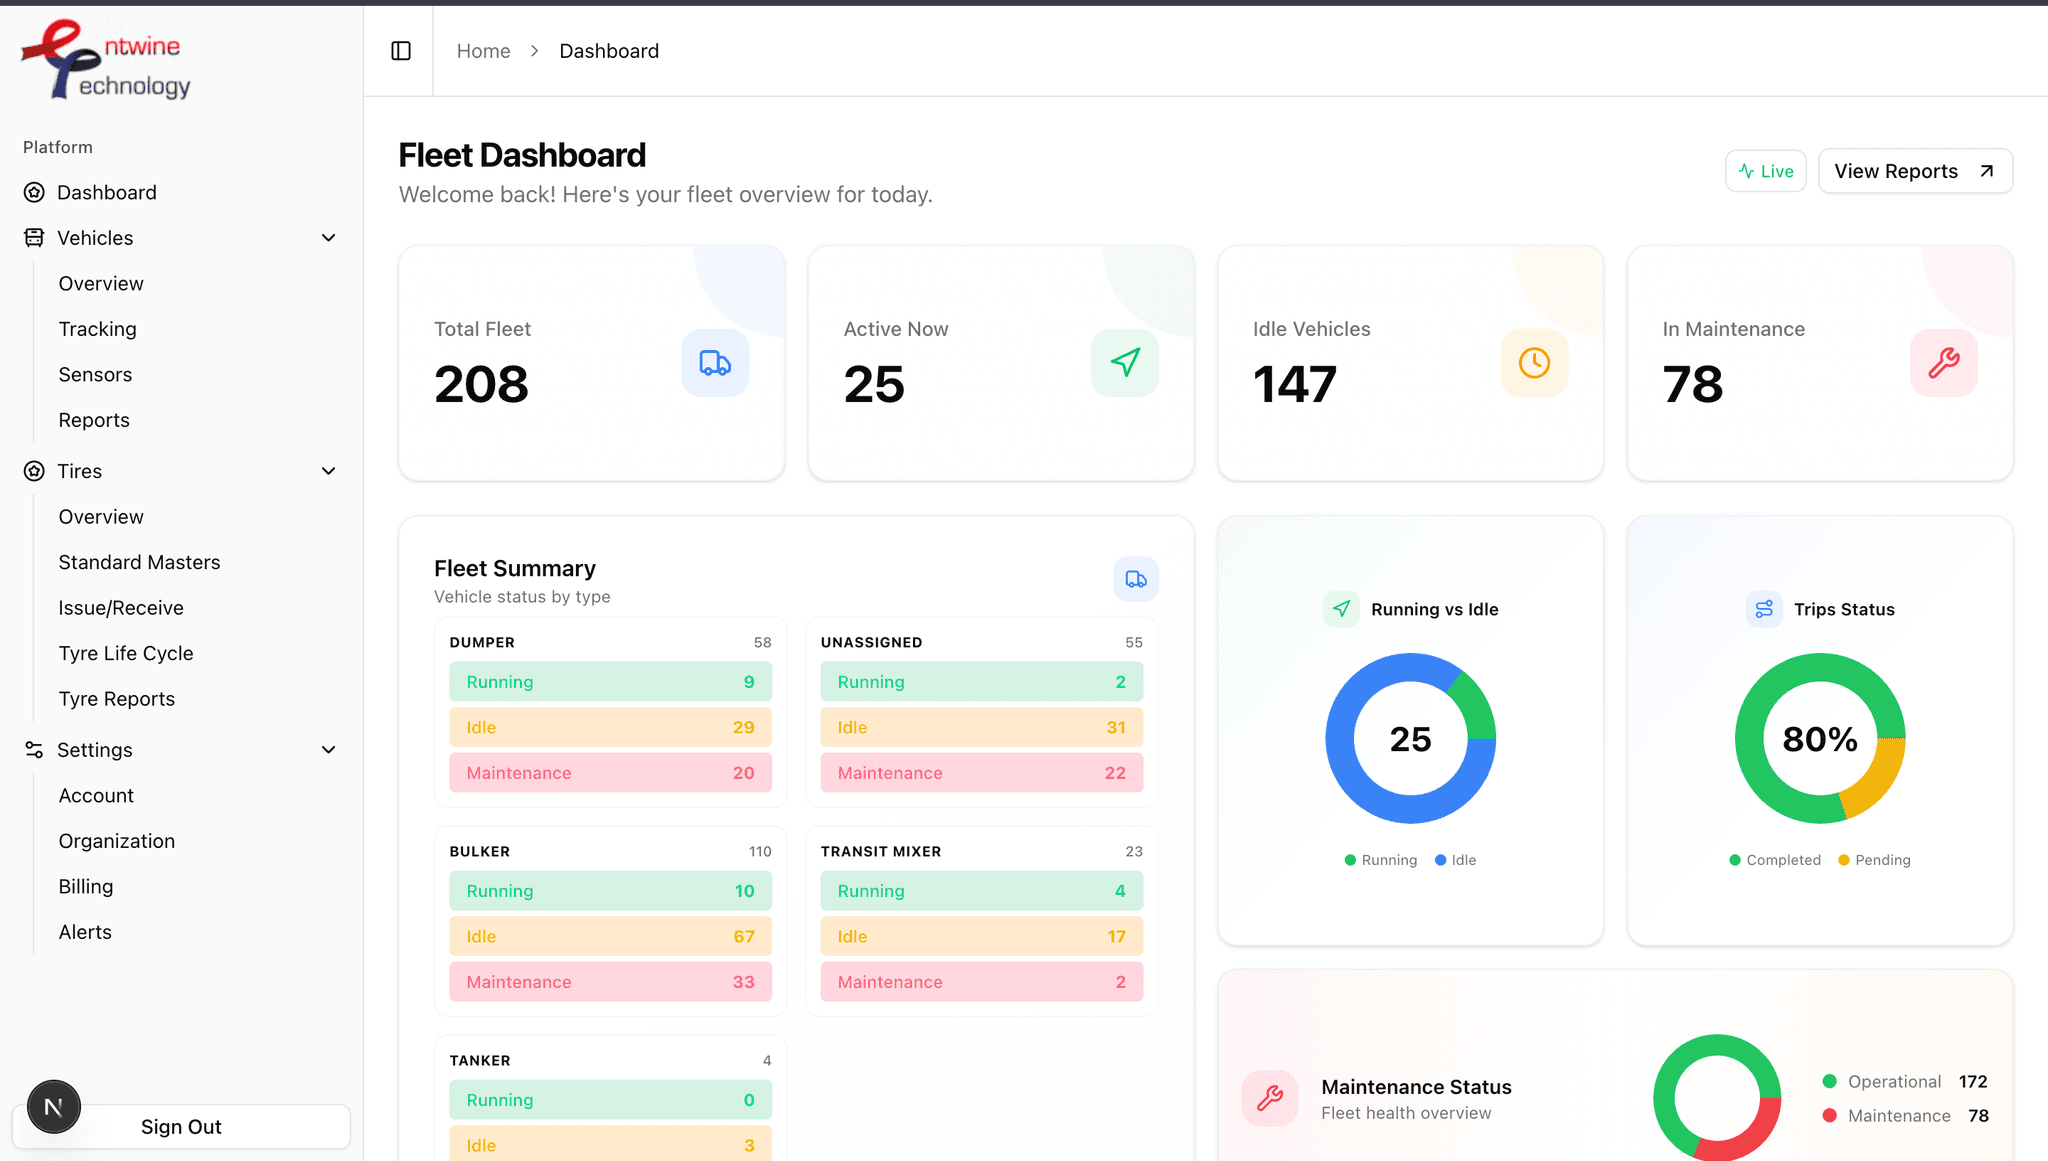Viewport: 2048px width, 1161px height.
Task: Click the TRANSIT MIXER Idle 17 row
Action: (982, 936)
